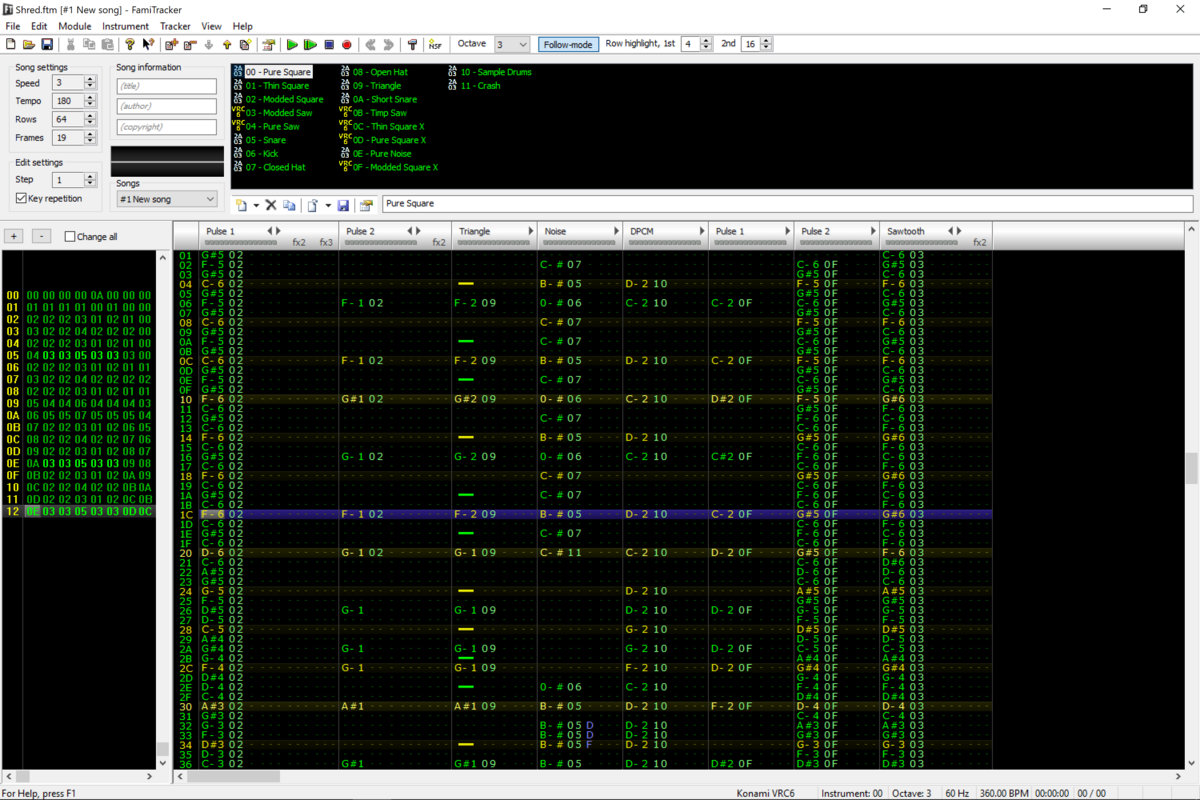Select the 09 - Triangle instrument

(x=376, y=86)
